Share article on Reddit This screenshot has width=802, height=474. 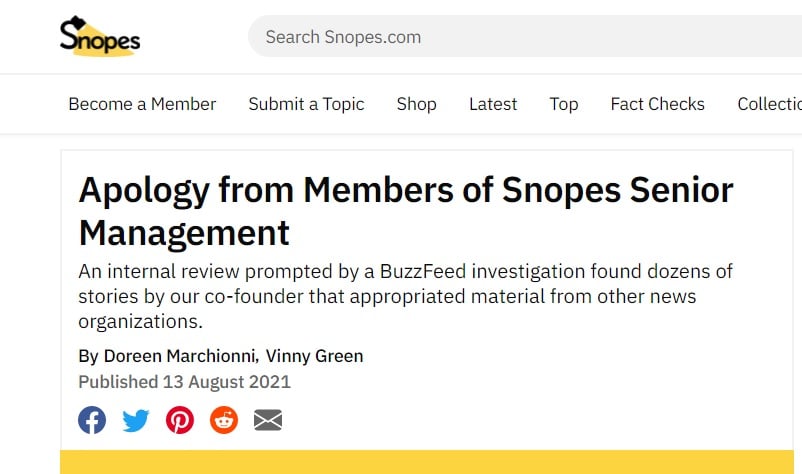pyautogui.click(x=224, y=420)
